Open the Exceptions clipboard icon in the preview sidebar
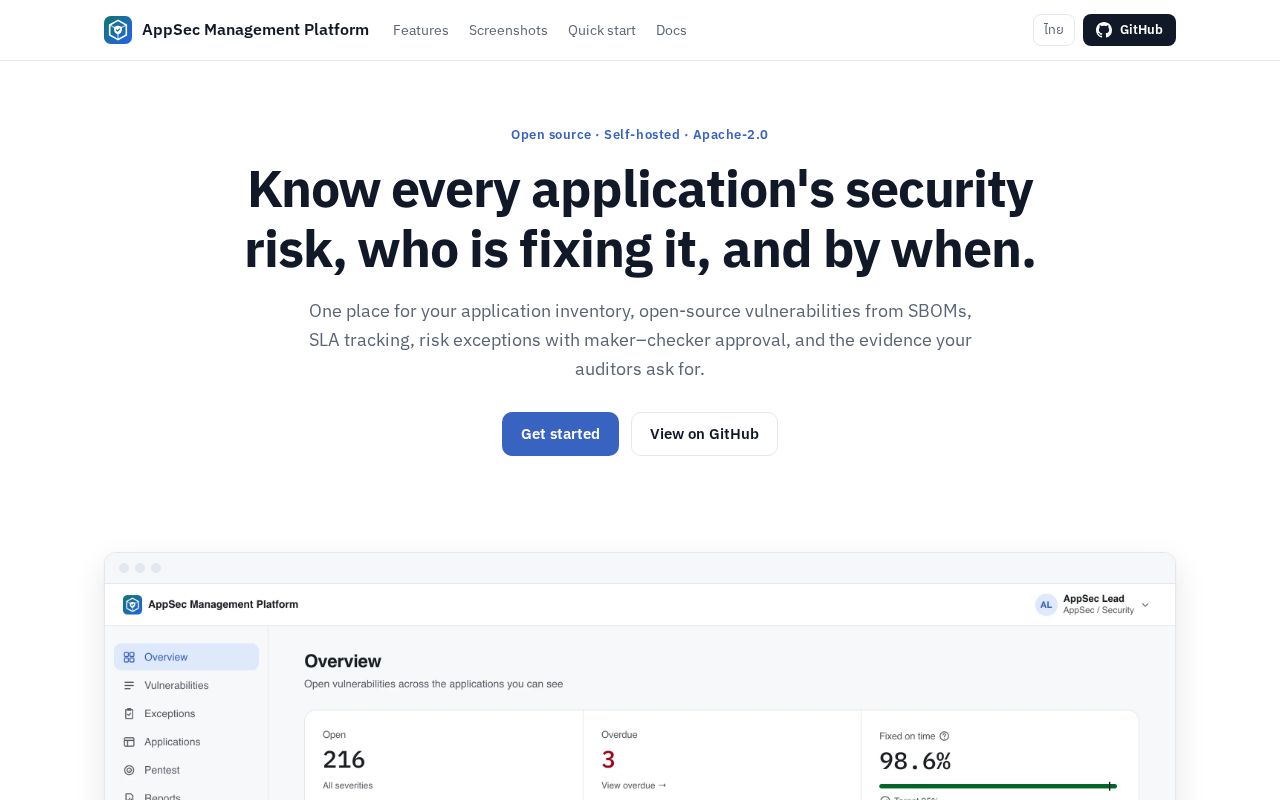This screenshot has width=1280, height=800. [129, 714]
